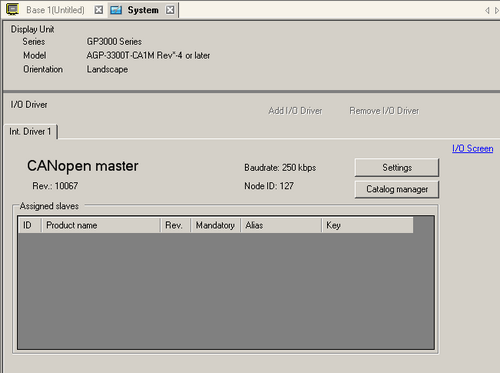The height and width of the screenshot is (373, 500).
Task: Click the Base 1 screen tab icon
Action: (12, 9)
